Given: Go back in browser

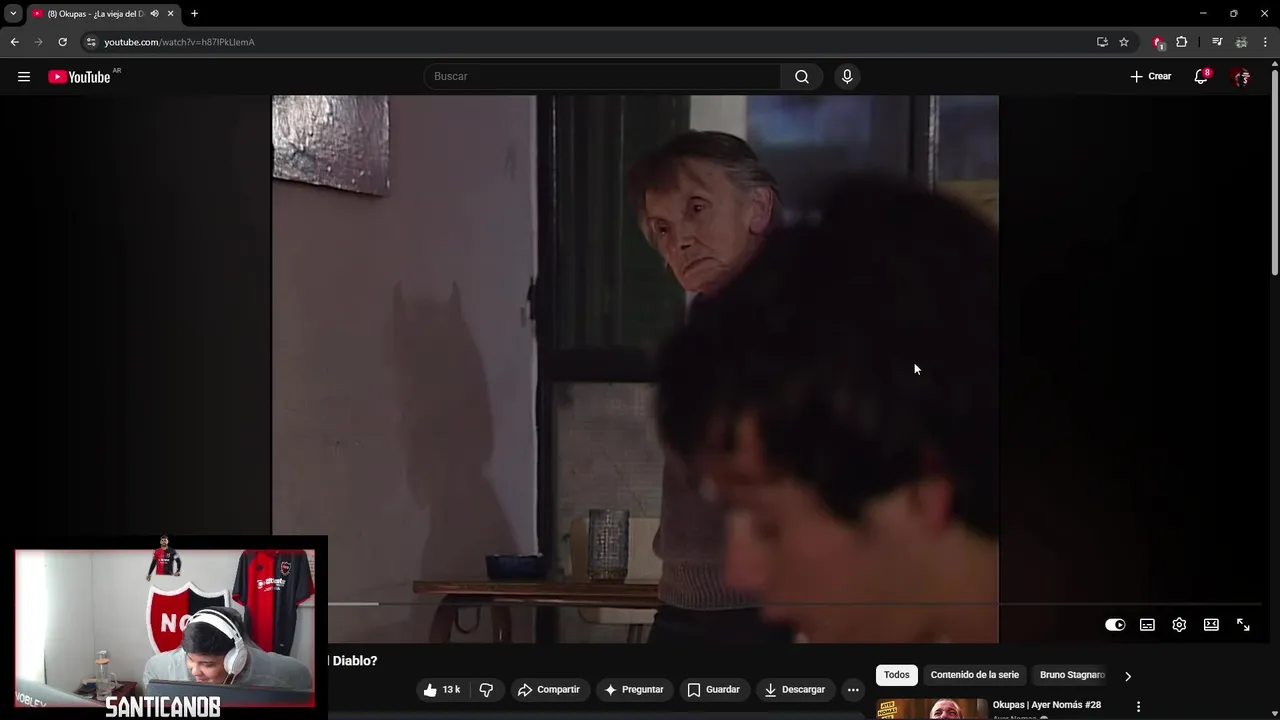Looking at the screenshot, I should 15,42.
